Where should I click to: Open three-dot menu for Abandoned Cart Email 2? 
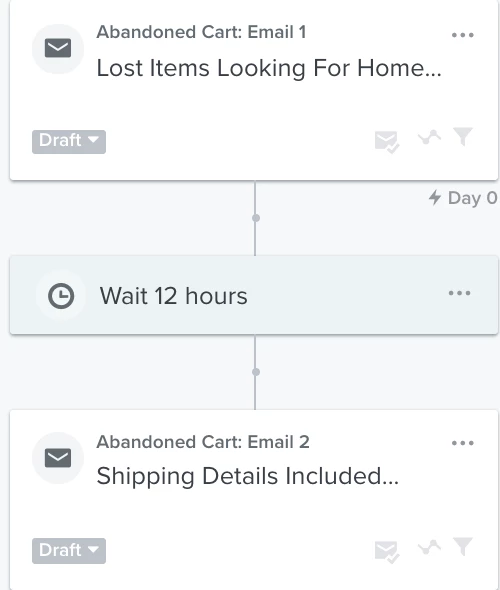(462, 443)
